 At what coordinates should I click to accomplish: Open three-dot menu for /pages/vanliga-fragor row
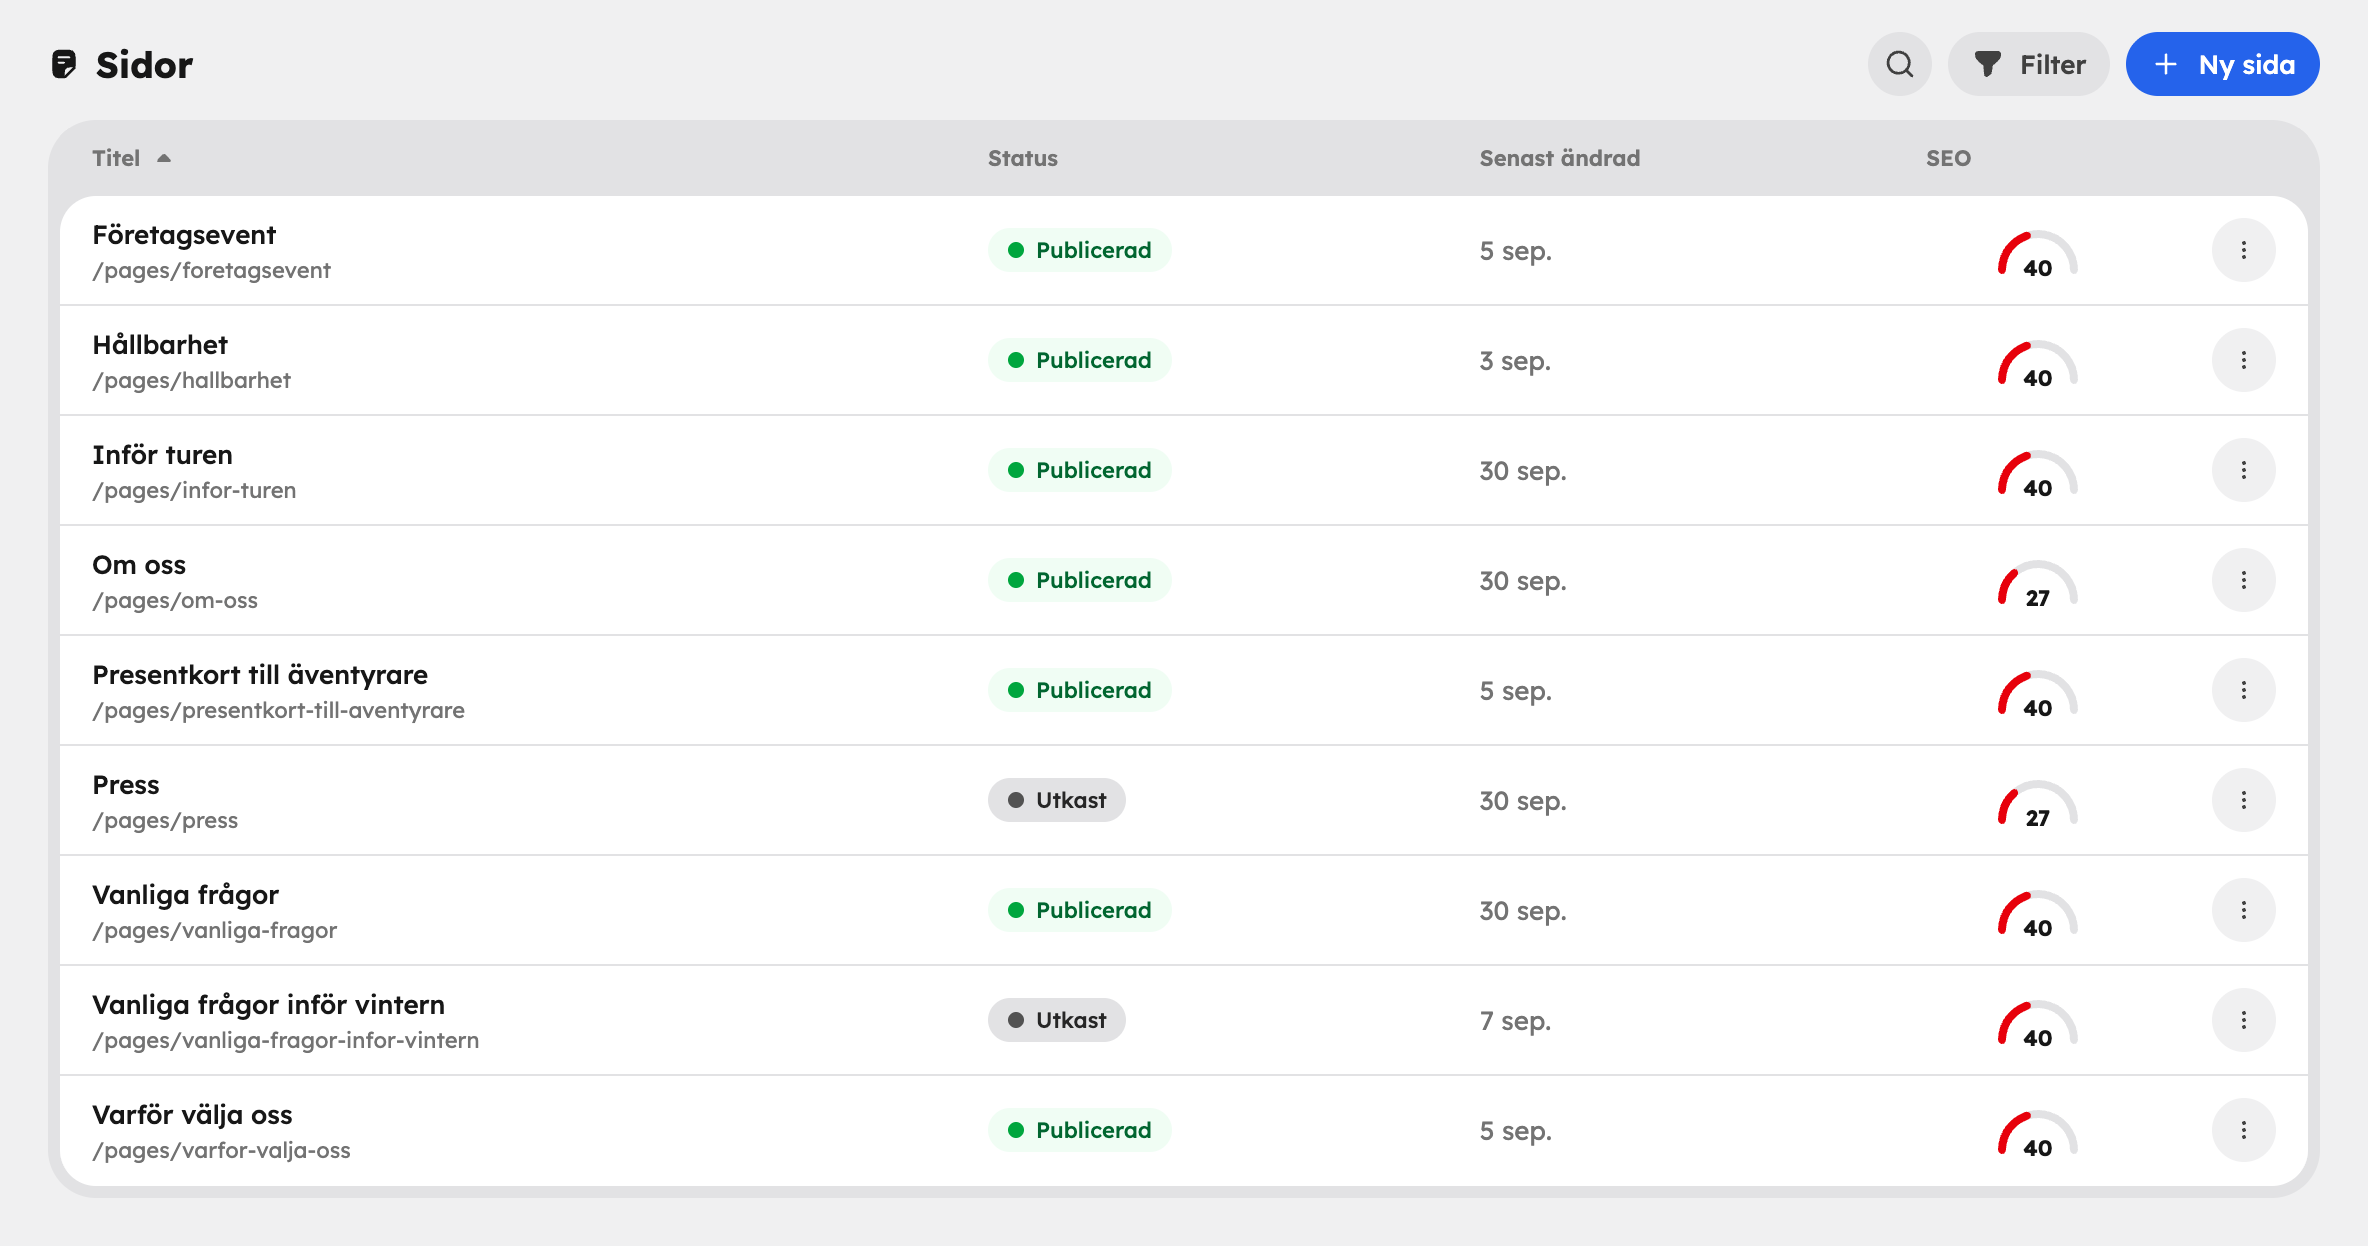click(x=2244, y=910)
